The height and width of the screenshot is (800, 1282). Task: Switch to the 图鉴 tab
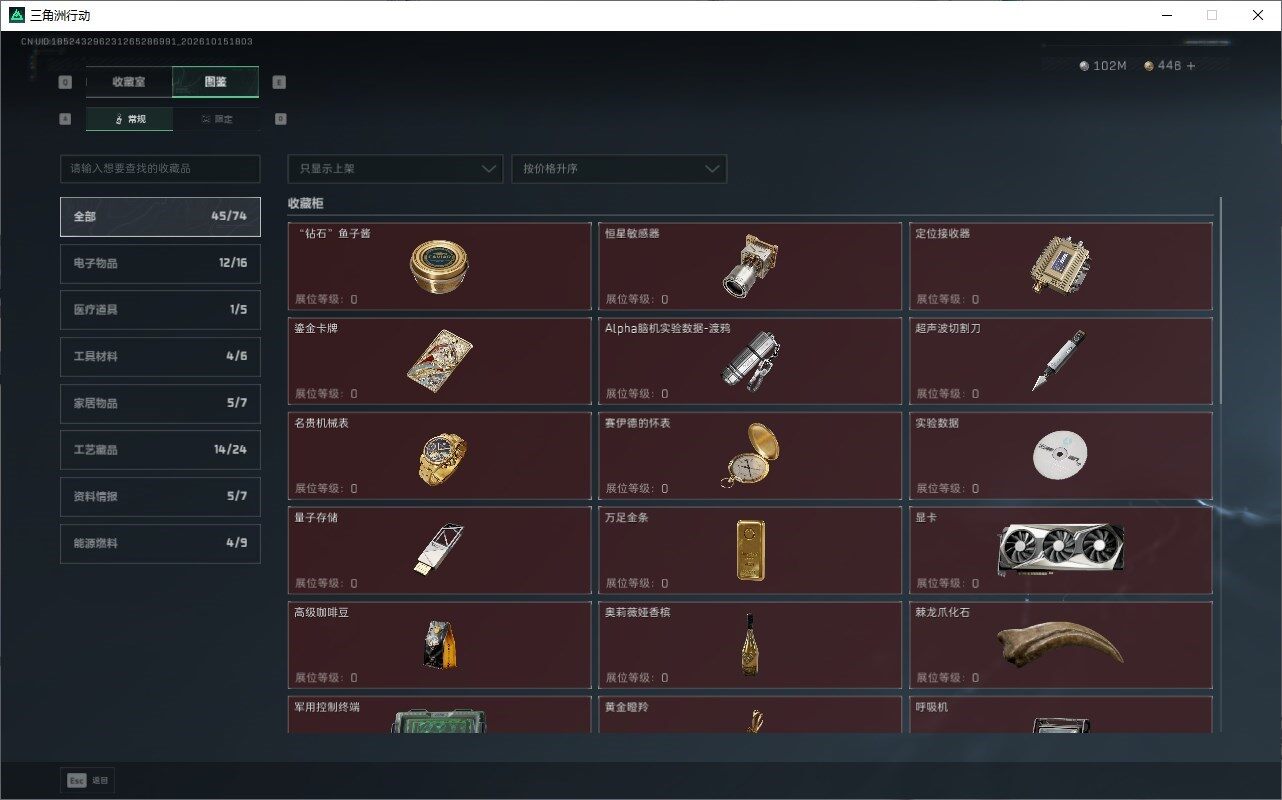(x=215, y=82)
